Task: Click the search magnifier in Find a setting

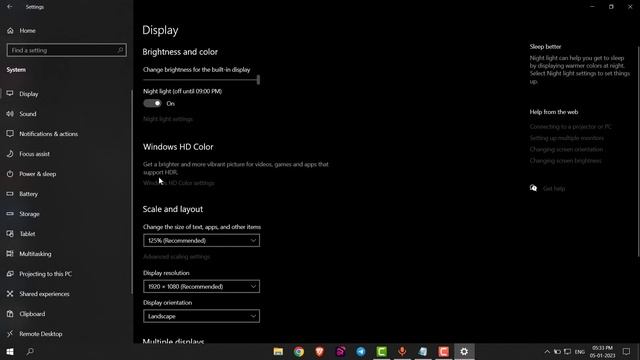Action: [120, 50]
